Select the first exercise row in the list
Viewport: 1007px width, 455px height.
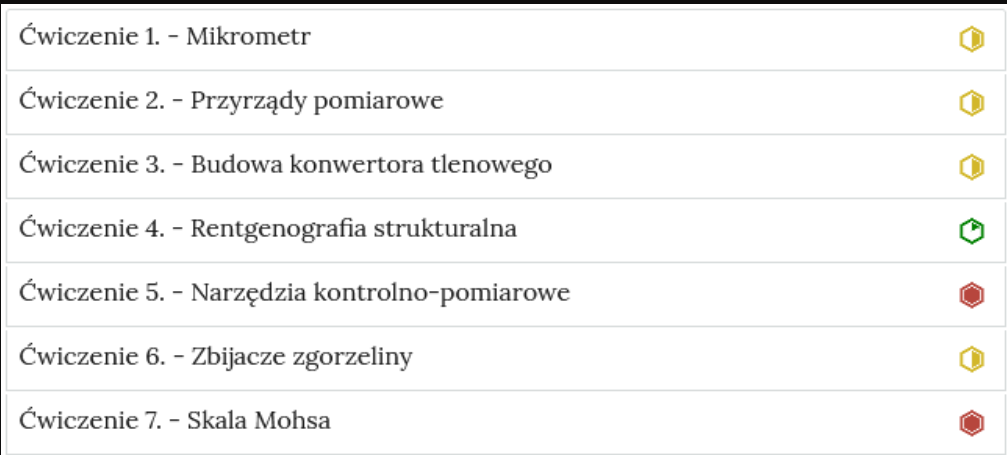click(x=505, y=40)
